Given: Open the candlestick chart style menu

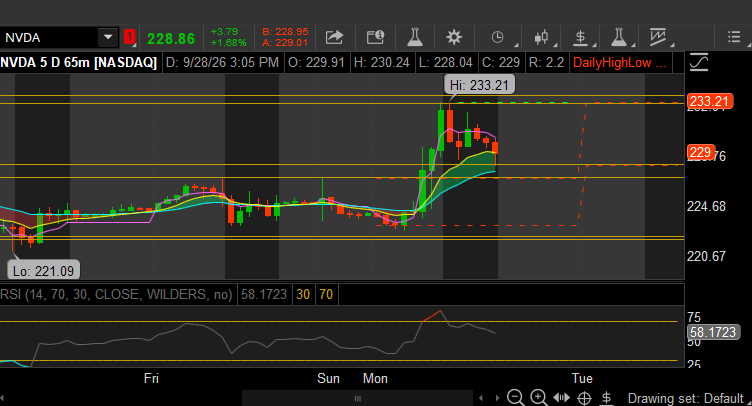Looking at the screenshot, I should [541, 37].
